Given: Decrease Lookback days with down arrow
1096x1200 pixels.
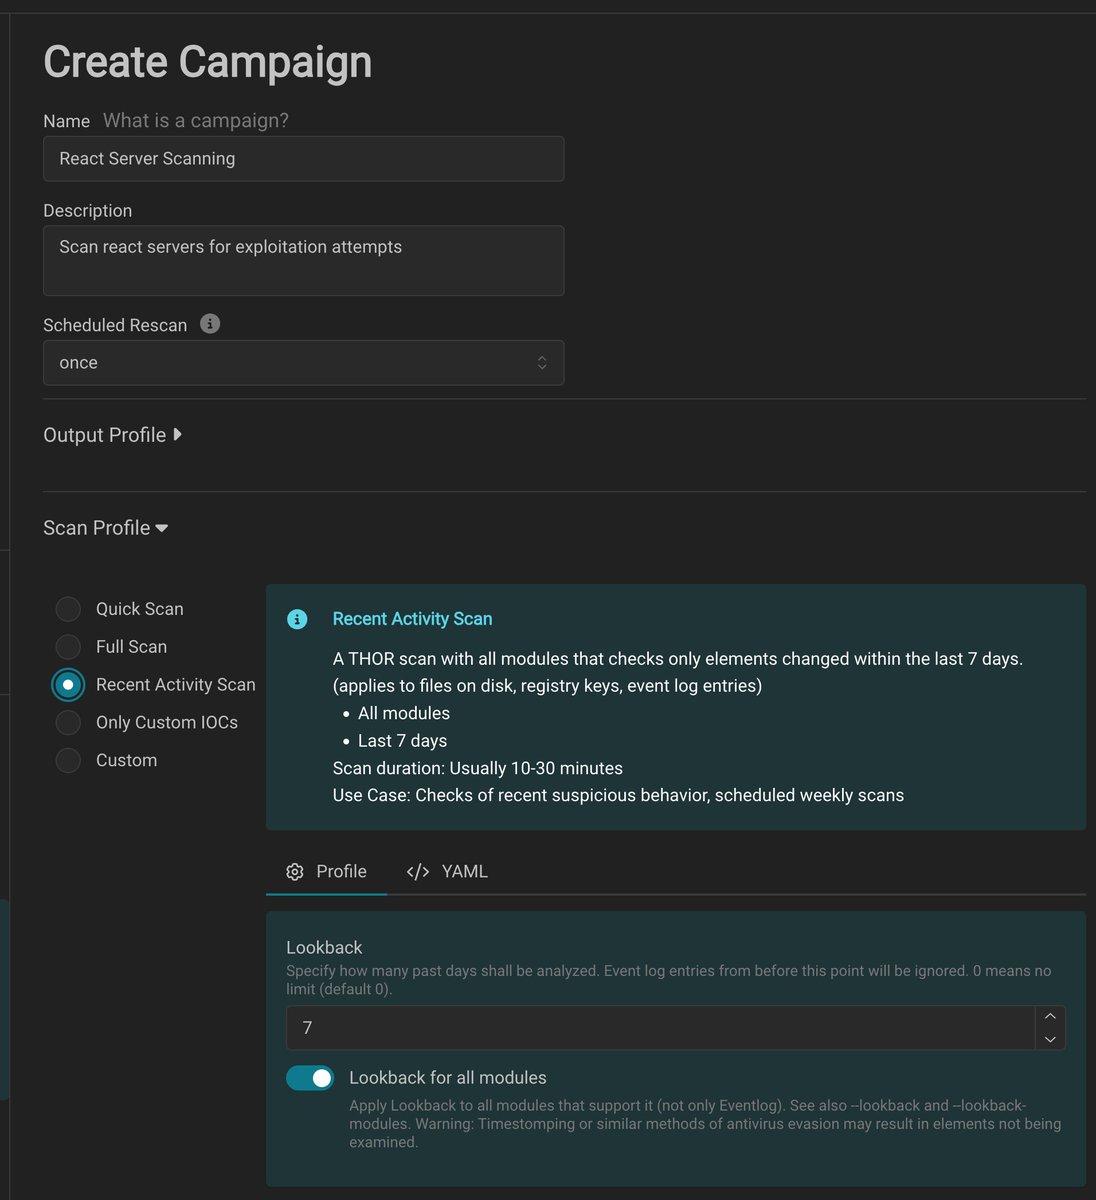Looking at the screenshot, I should [x=1050, y=1039].
